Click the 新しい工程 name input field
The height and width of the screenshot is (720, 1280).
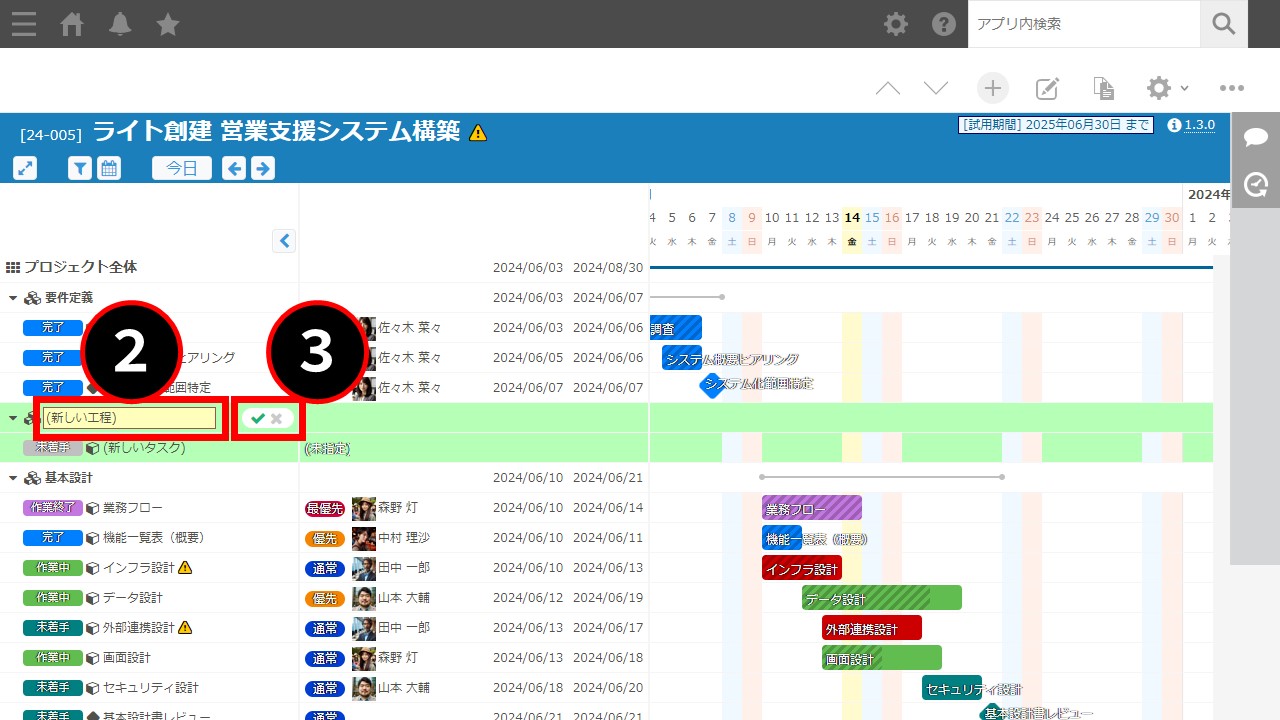(x=130, y=418)
